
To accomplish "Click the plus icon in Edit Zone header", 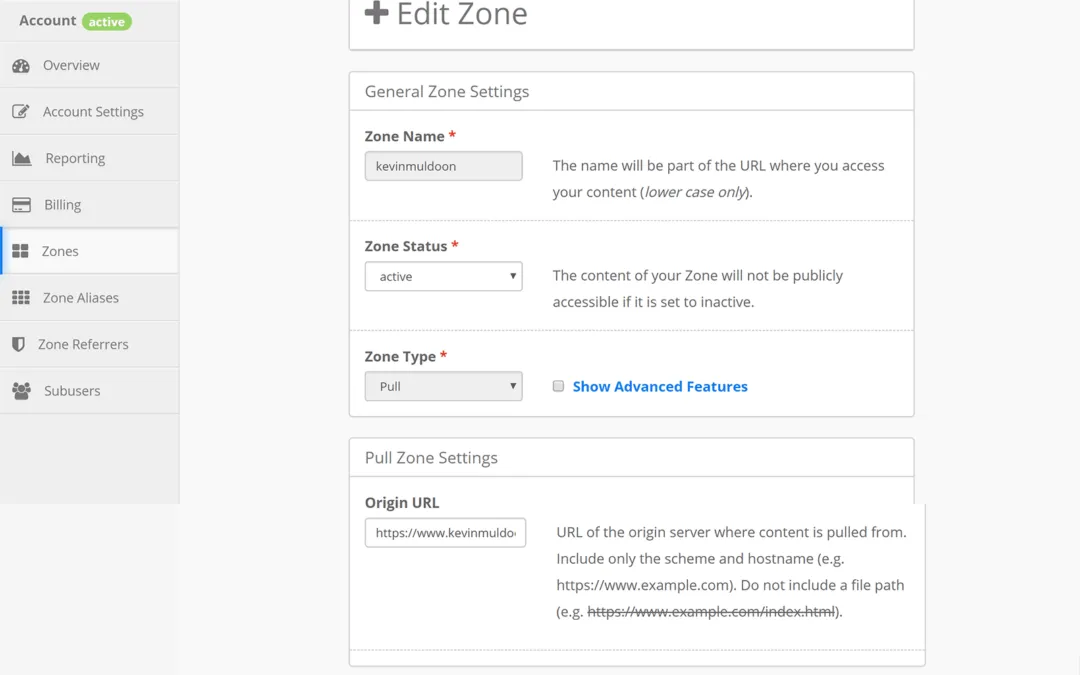I will (x=376, y=14).
